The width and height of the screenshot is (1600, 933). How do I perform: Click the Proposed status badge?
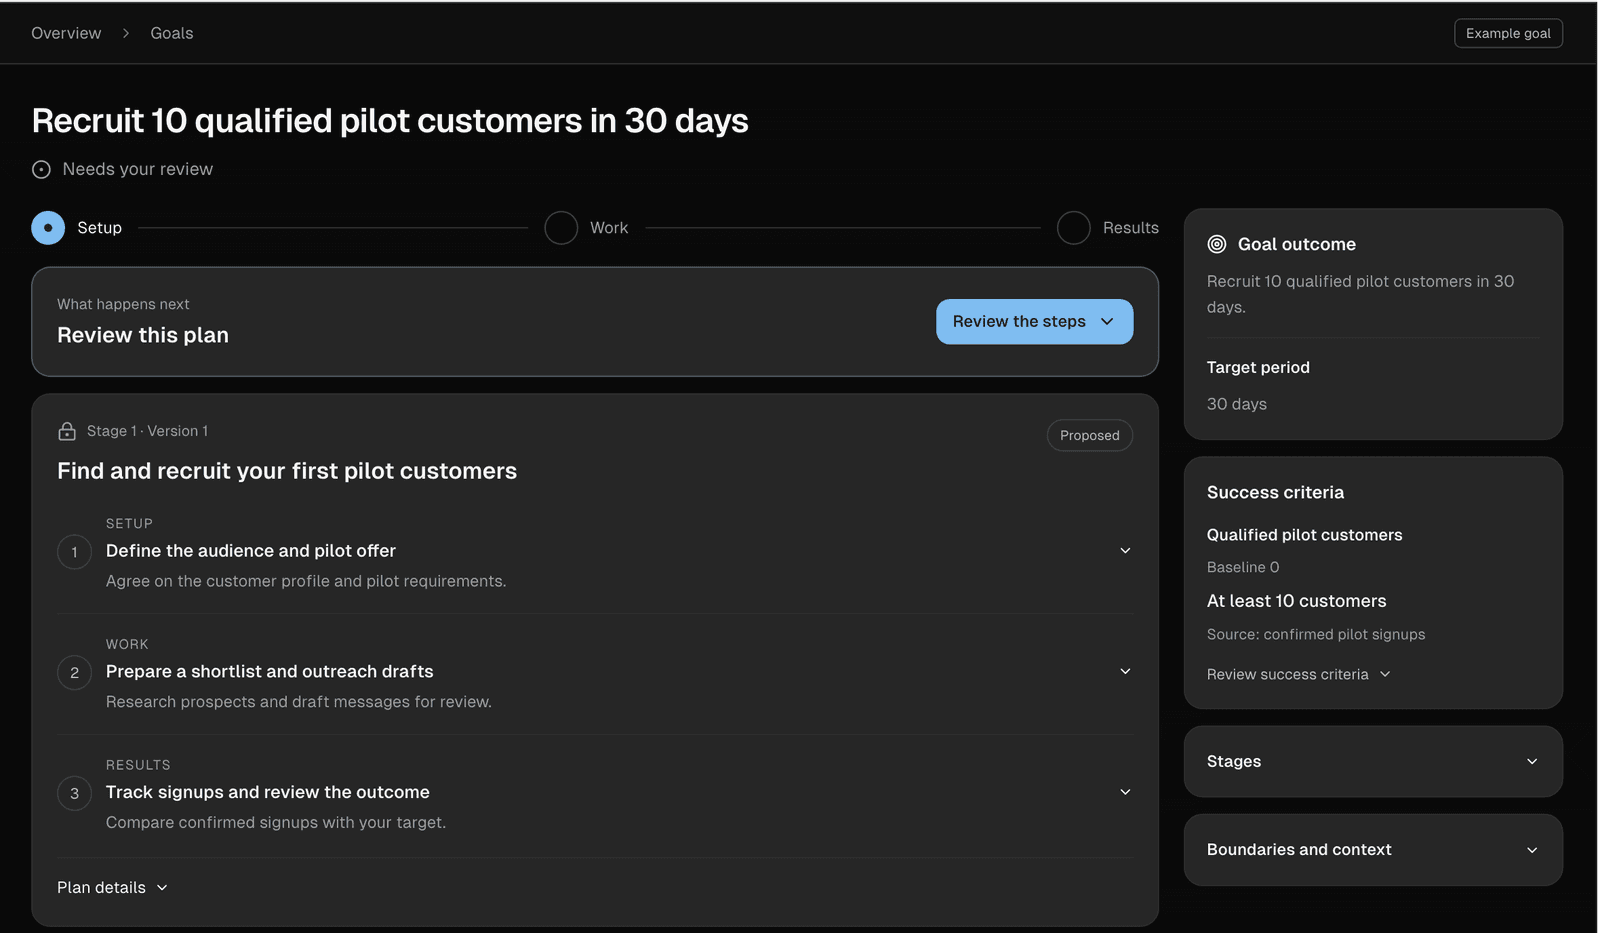pyautogui.click(x=1090, y=435)
